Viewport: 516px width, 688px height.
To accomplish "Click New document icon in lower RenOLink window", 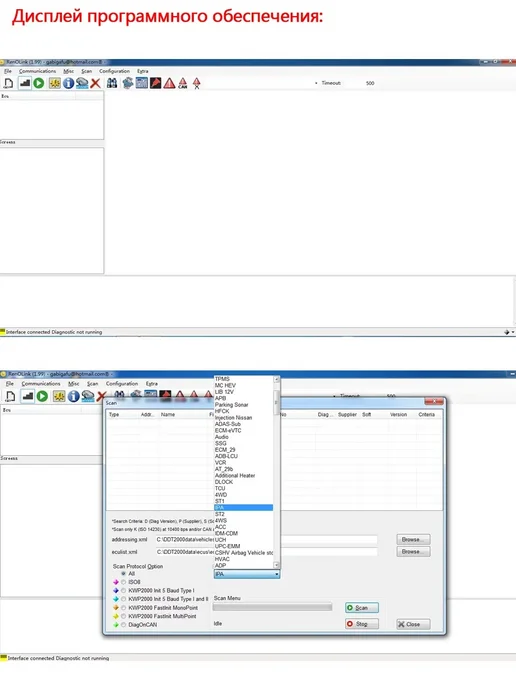I will [x=11, y=396].
